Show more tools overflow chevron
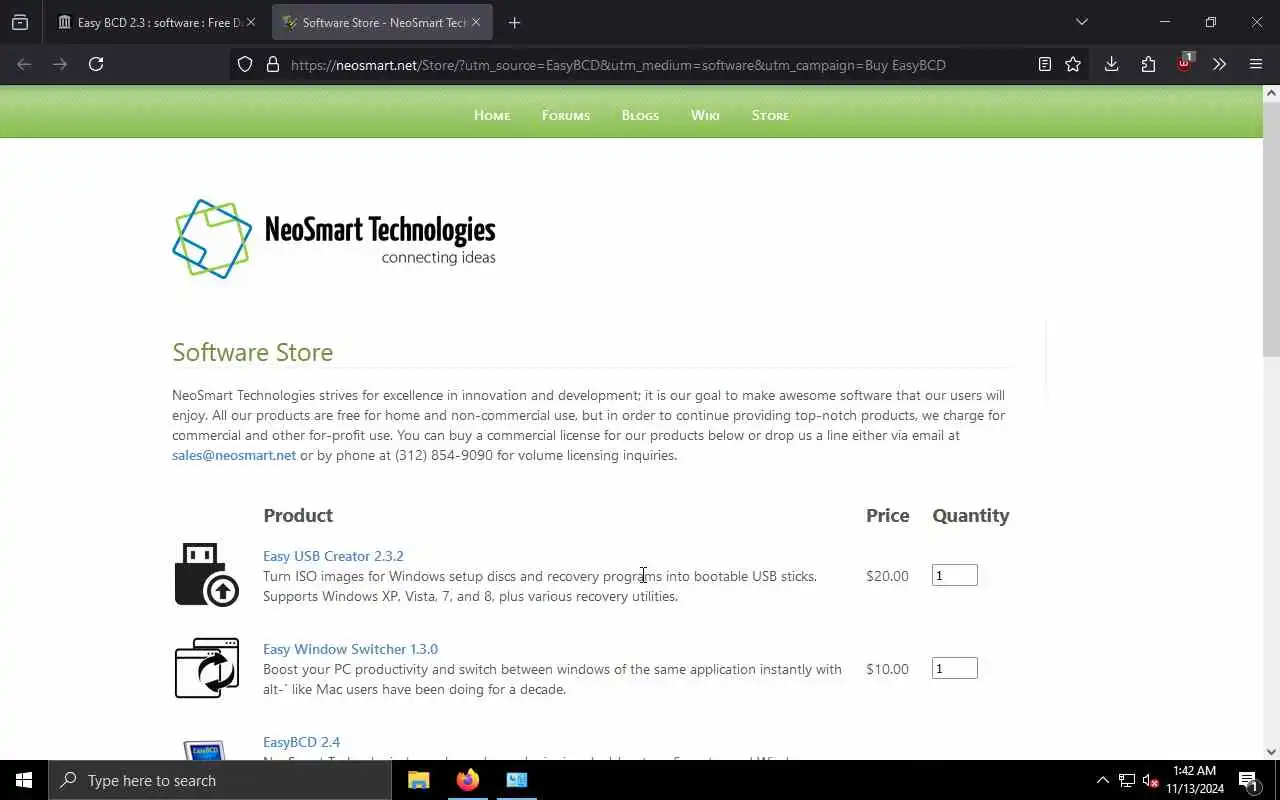The height and width of the screenshot is (800, 1280). 1219,64
